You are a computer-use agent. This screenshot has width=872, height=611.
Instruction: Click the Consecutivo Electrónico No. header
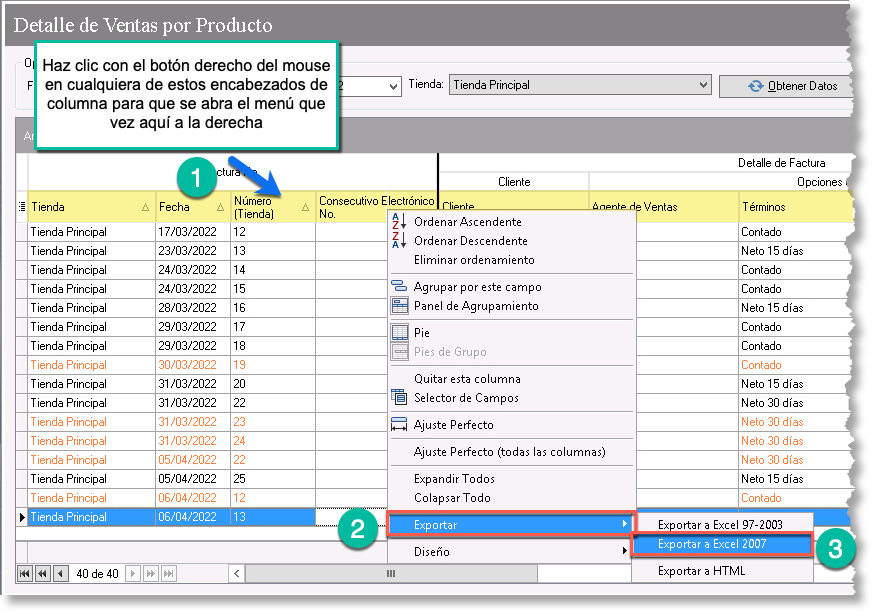point(376,207)
